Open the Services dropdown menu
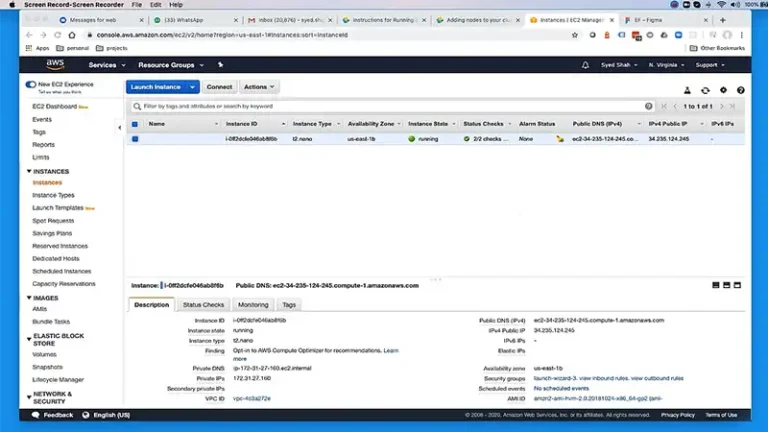The height and width of the screenshot is (432, 768). pos(107,65)
